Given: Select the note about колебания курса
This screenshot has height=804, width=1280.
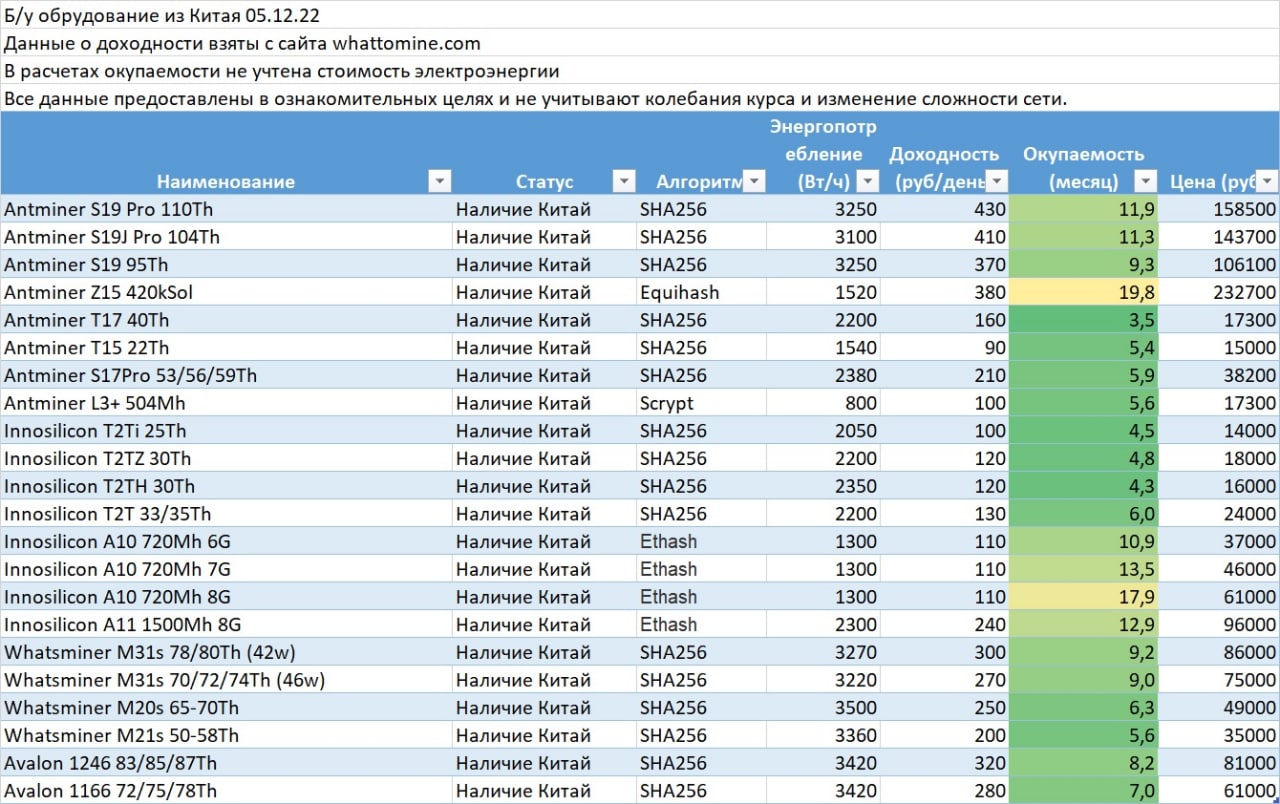Looking at the screenshot, I should [640, 99].
